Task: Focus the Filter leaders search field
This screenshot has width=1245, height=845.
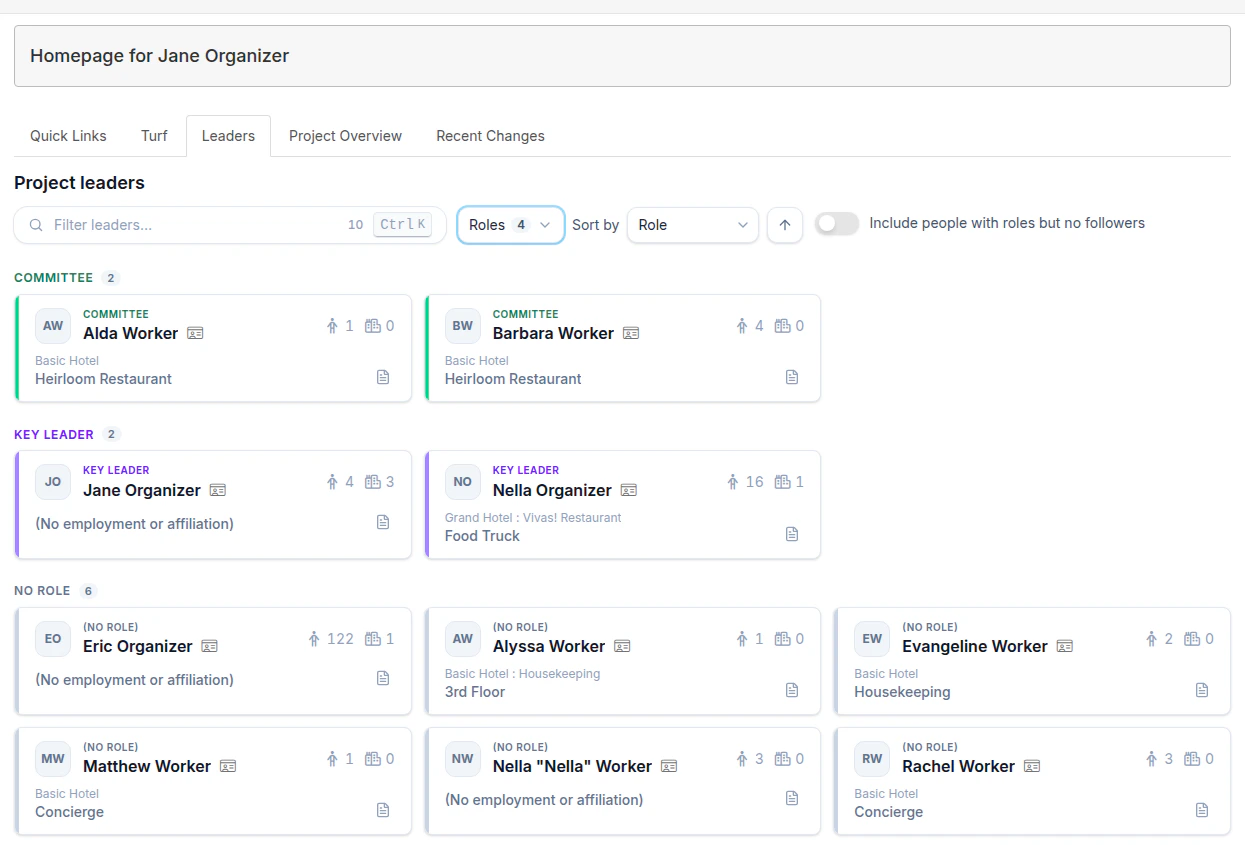Action: coord(230,225)
